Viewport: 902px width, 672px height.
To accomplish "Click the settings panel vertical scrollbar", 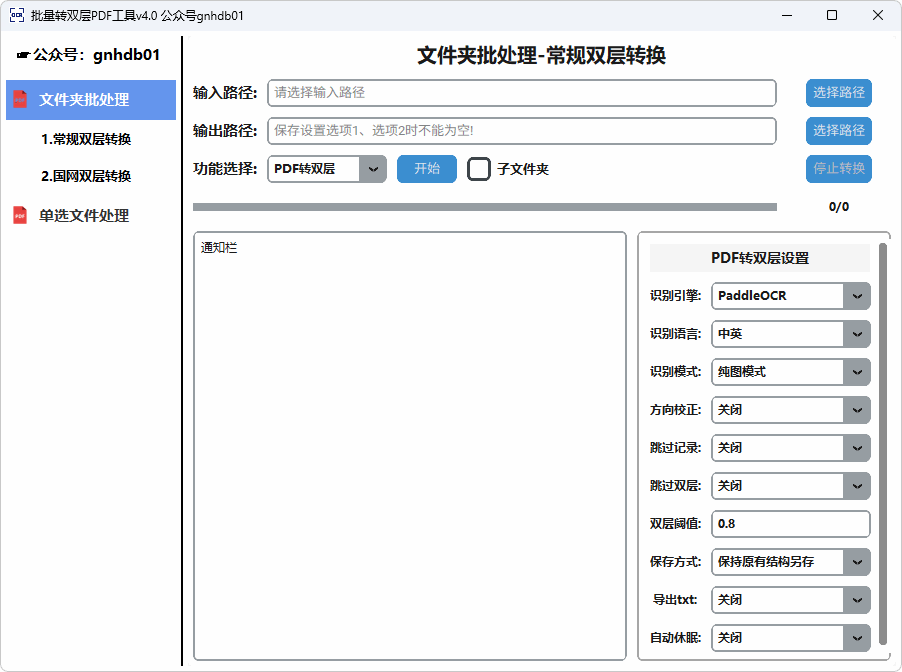I will [x=883, y=444].
